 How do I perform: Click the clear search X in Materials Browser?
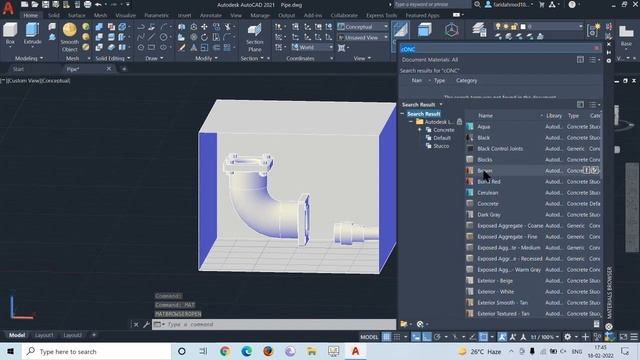pos(596,49)
